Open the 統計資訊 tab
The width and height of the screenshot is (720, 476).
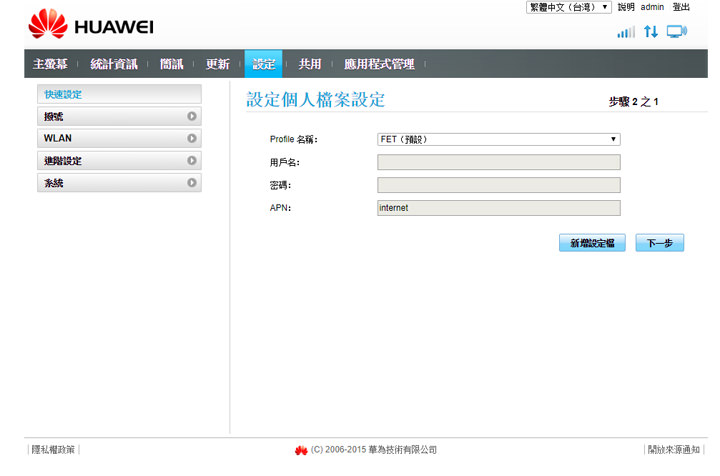pos(114,64)
